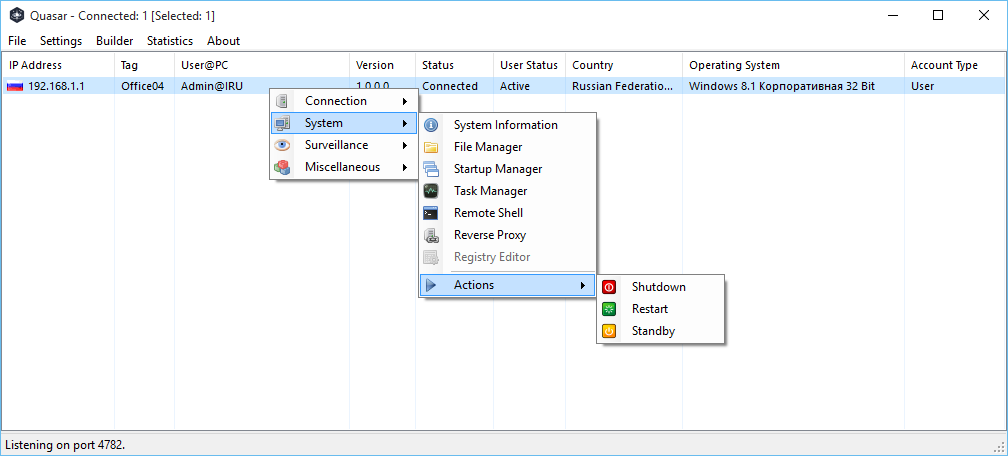Click the System Information blue info icon

click(x=431, y=125)
